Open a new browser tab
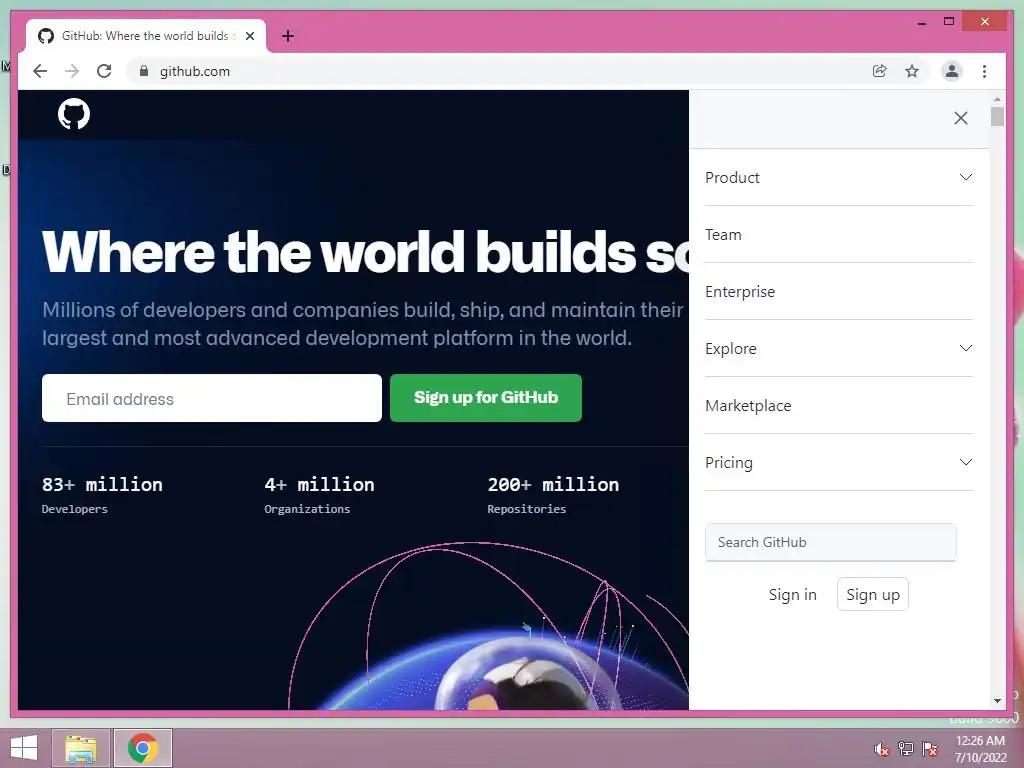1024x768 pixels. (288, 36)
